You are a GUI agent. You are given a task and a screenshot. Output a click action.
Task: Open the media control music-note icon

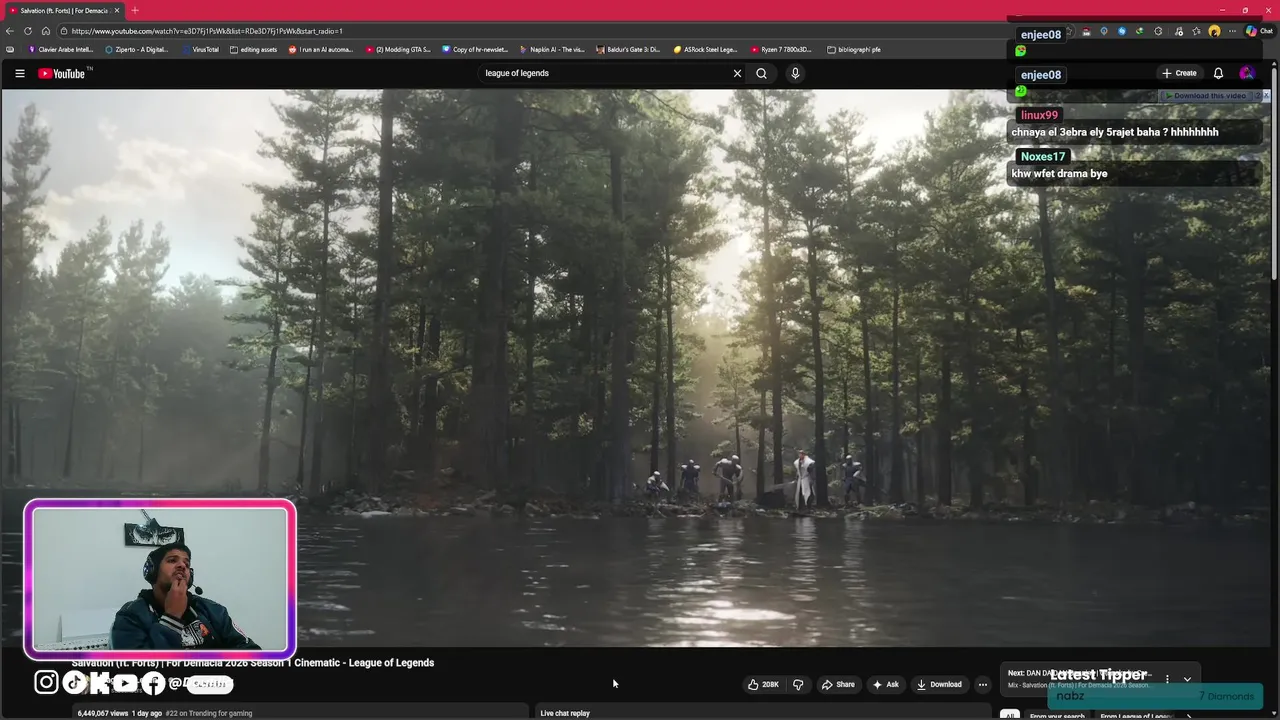click(1179, 31)
